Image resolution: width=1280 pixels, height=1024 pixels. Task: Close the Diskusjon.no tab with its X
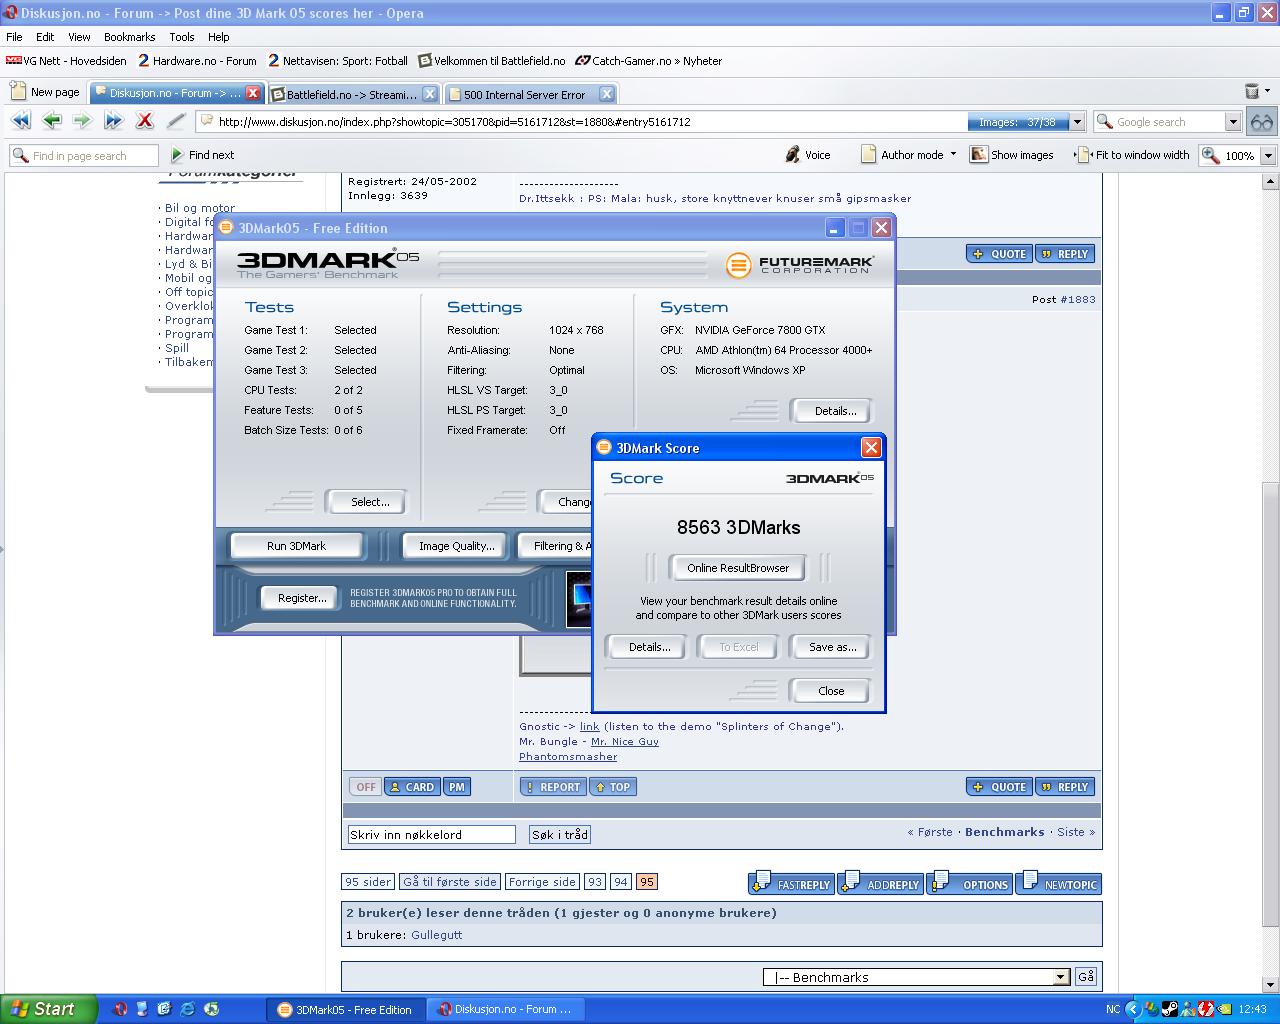[x=253, y=93]
